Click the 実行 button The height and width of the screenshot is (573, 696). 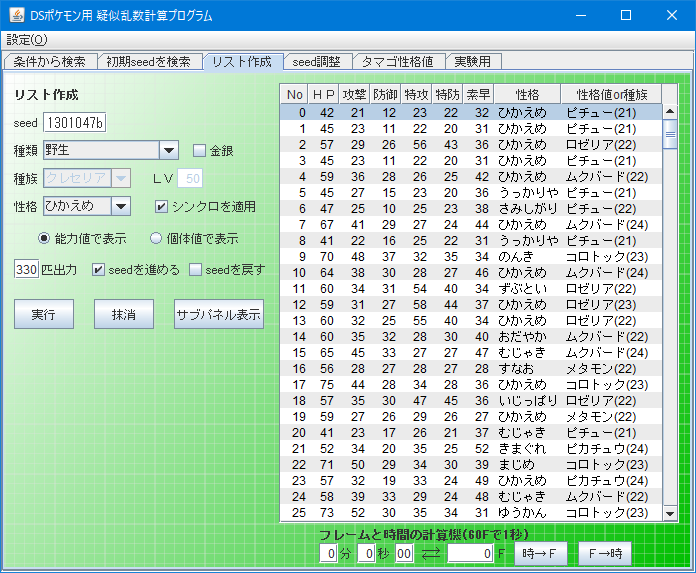click(44, 314)
